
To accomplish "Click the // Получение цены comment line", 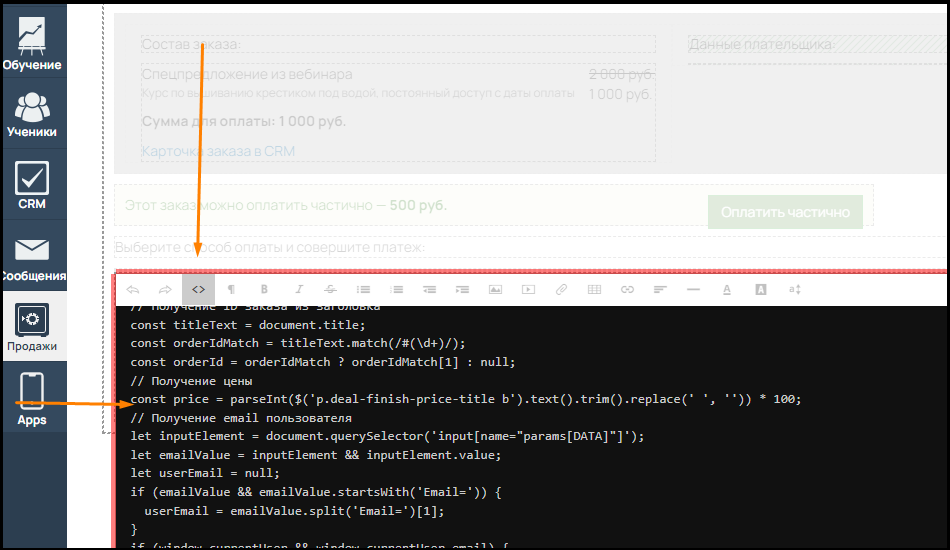I will [x=191, y=381].
